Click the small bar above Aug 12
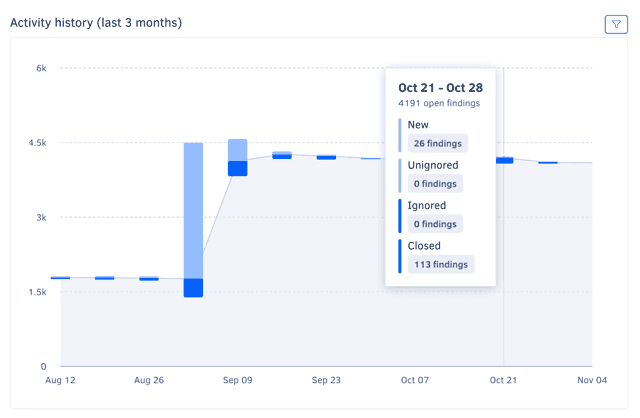 (60, 278)
